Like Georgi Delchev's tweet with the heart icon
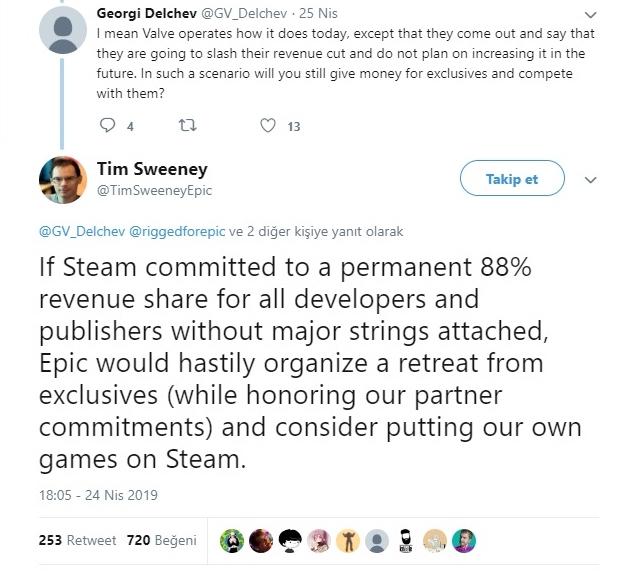This screenshot has height=570, width=633. 267,126
